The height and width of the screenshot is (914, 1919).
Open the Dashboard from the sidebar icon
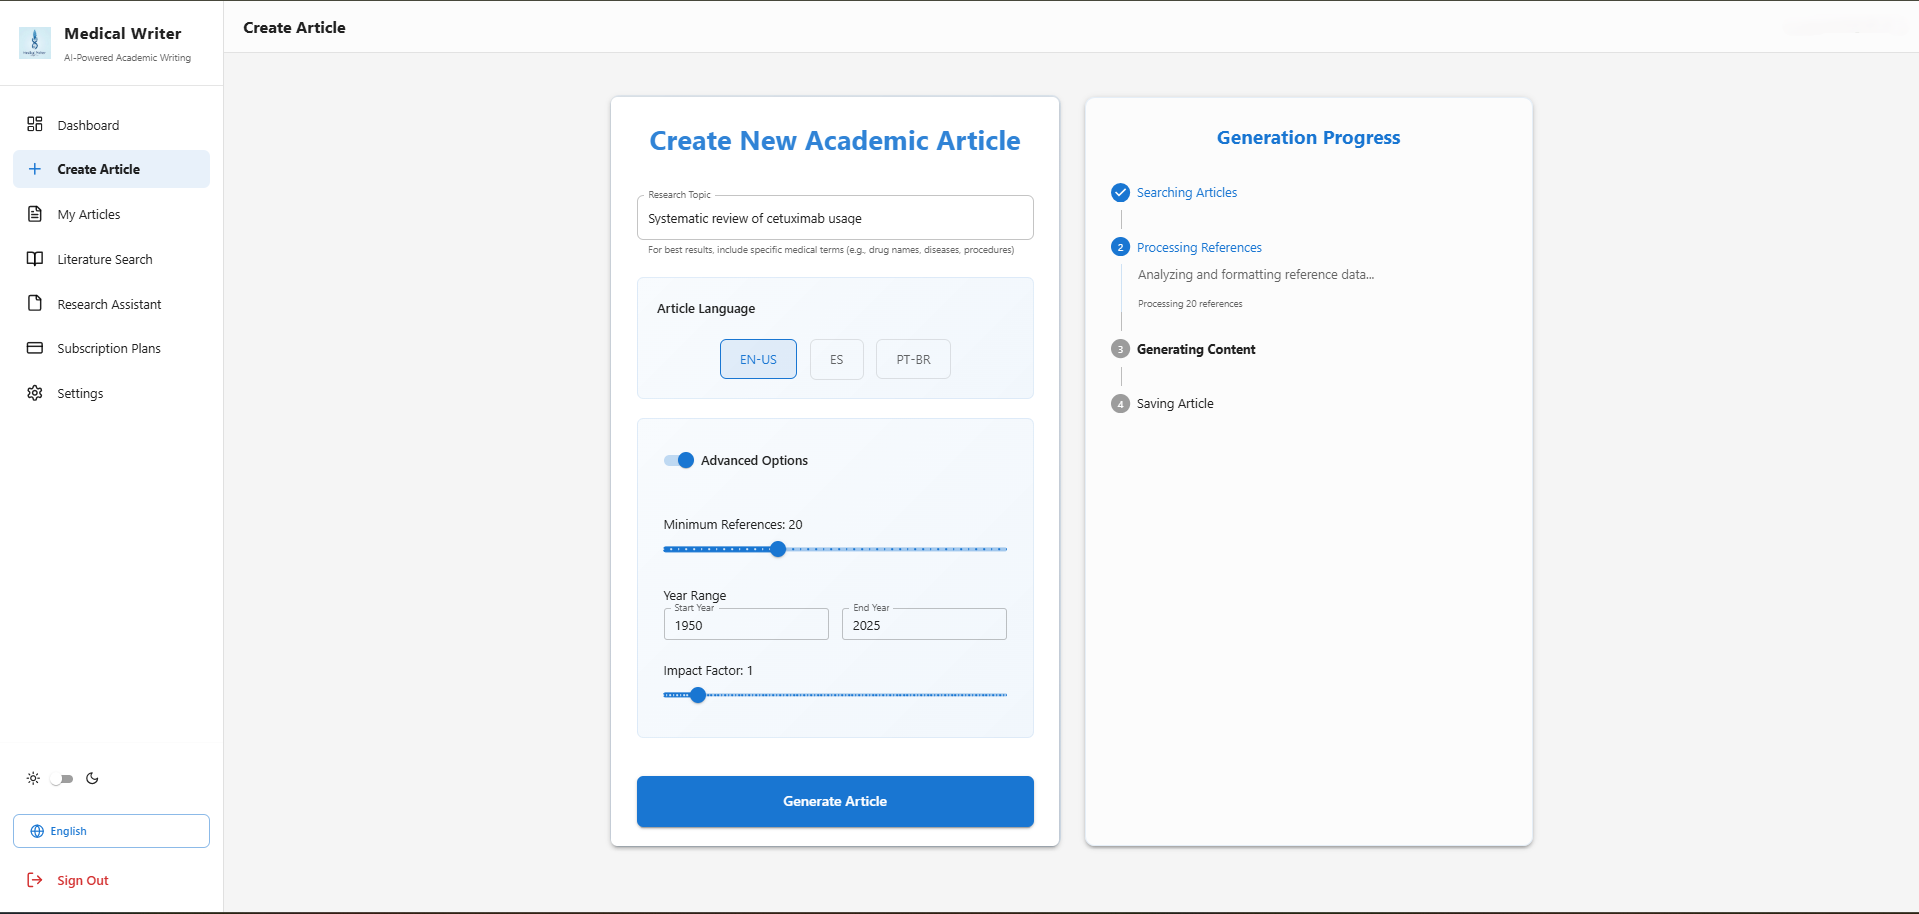pyautogui.click(x=35, y=124)
